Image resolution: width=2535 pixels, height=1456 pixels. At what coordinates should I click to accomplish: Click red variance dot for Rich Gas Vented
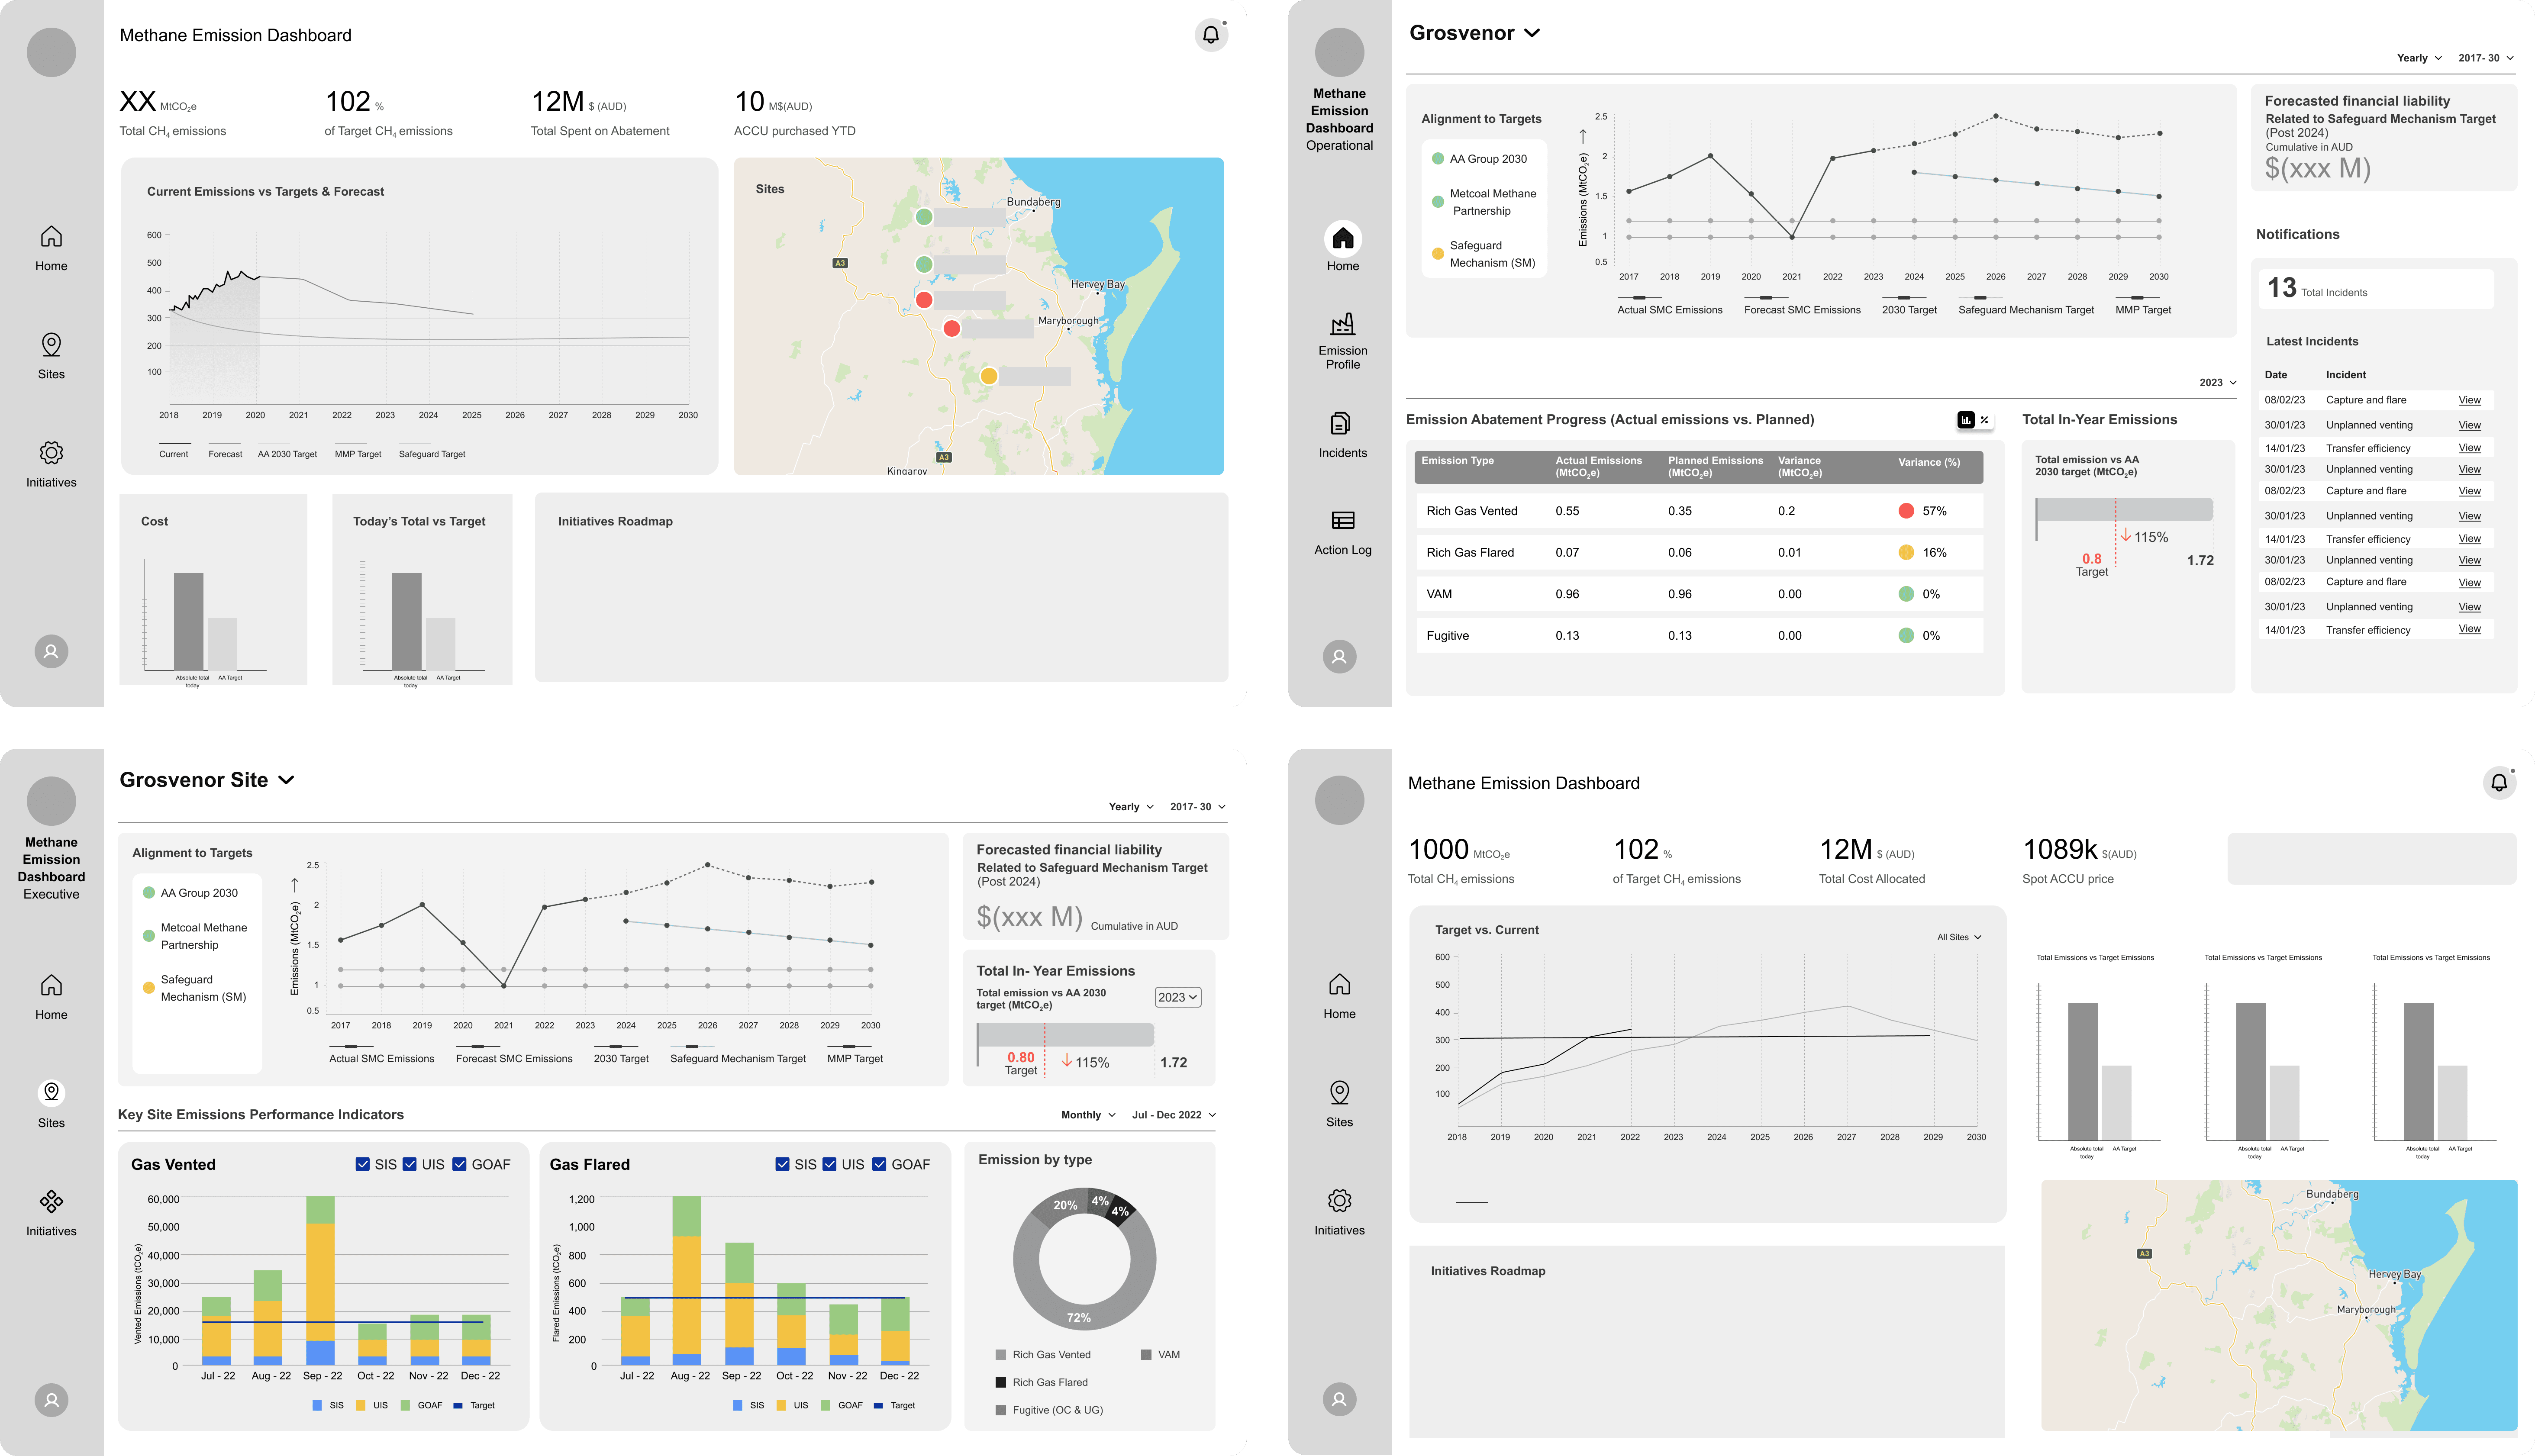point(1906,511)
